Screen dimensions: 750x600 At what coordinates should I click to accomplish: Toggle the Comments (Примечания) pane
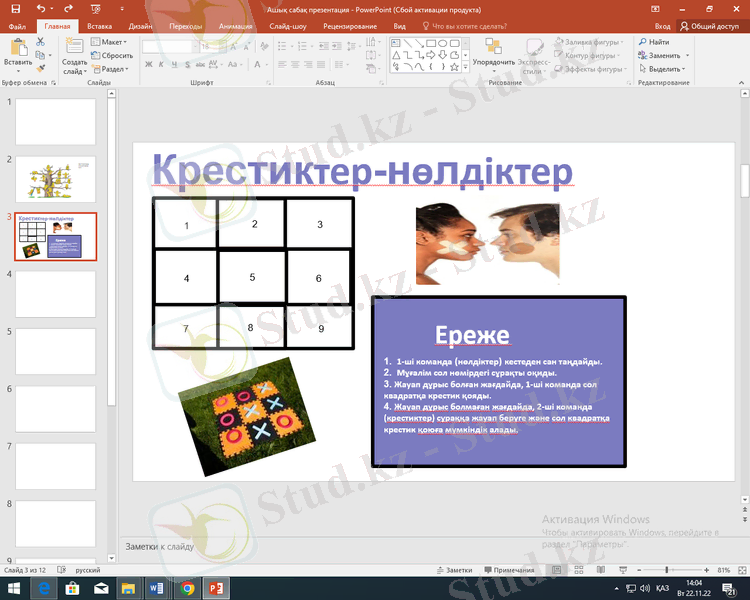[x=509, y=569]
